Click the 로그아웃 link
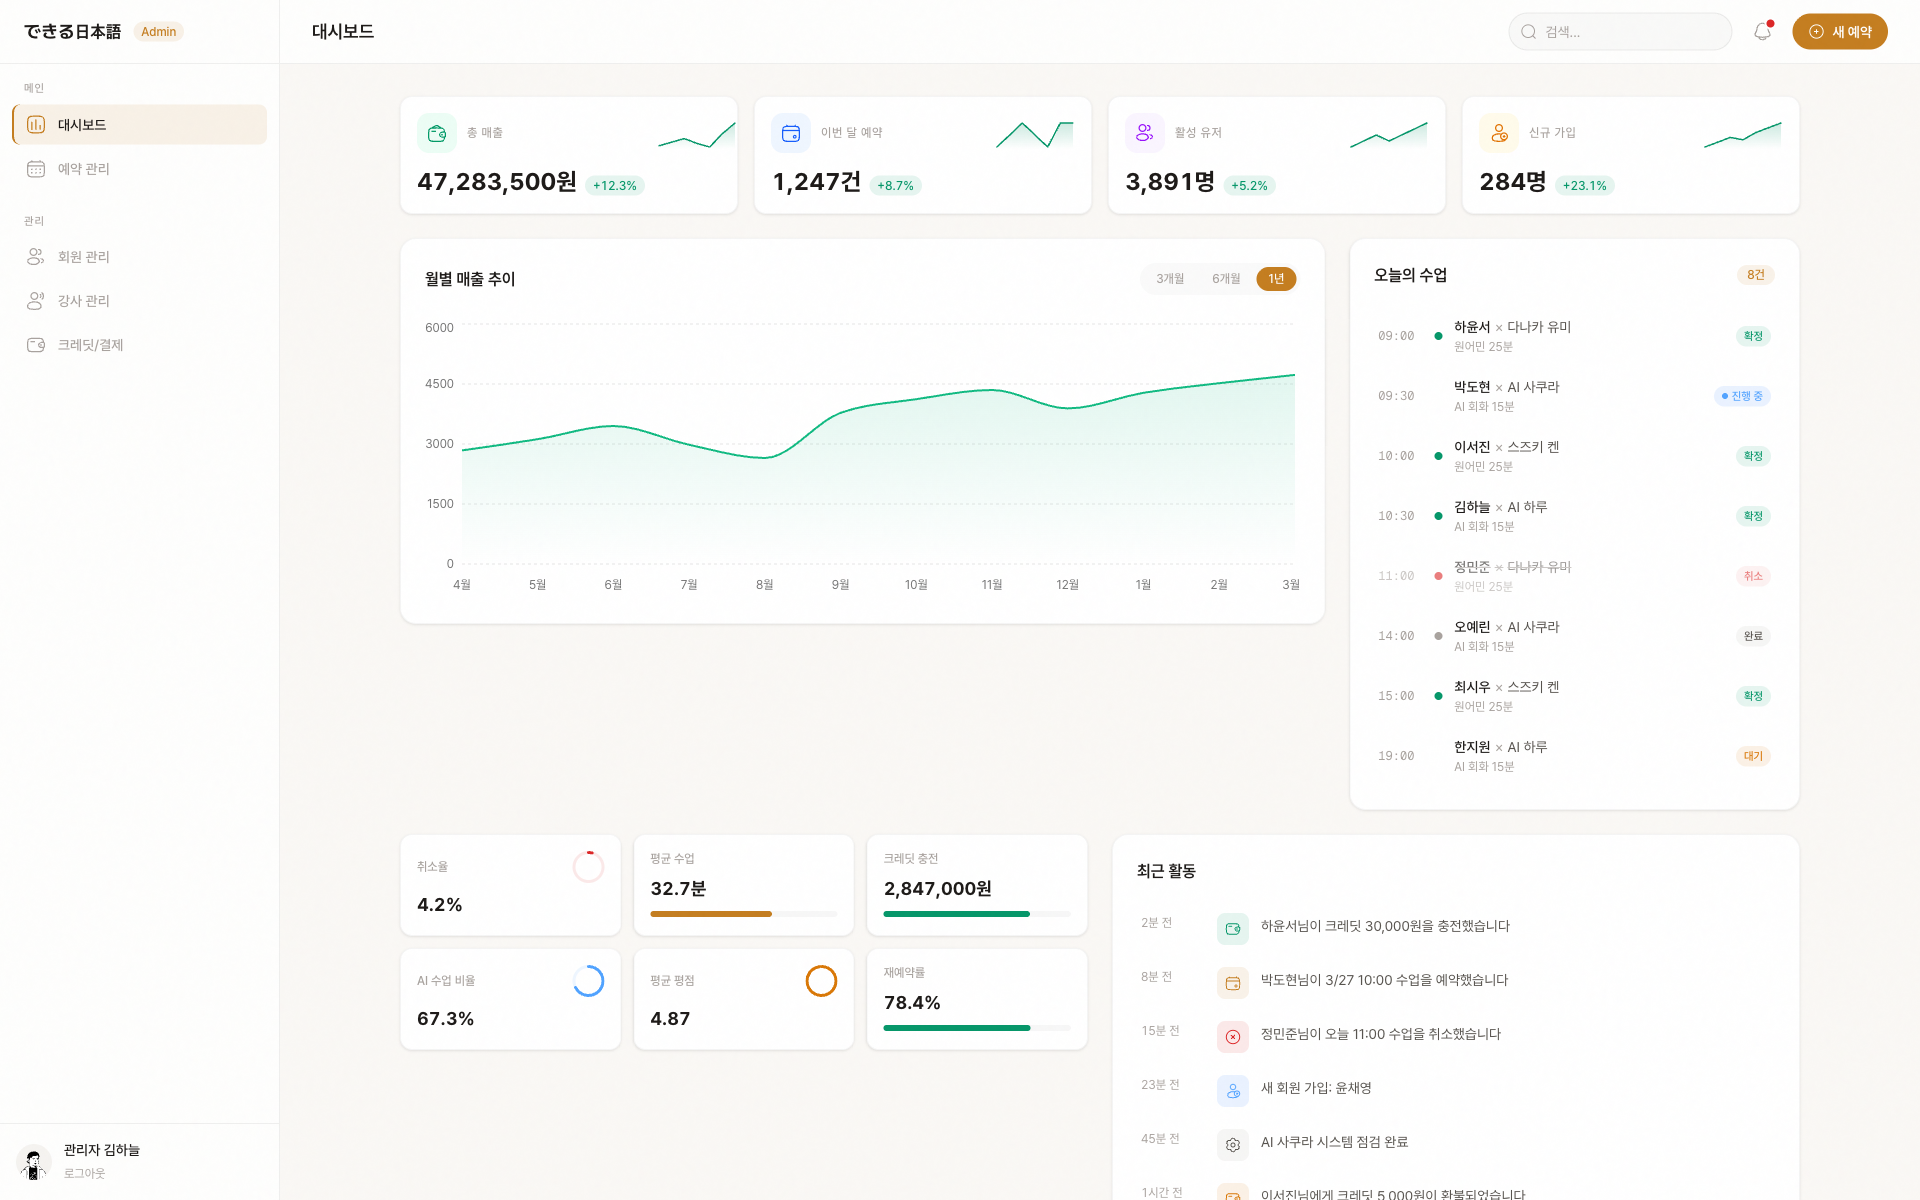The width and height of the screenshot is (1920, 1200). pyautogui.click(x=84, y=1174)
